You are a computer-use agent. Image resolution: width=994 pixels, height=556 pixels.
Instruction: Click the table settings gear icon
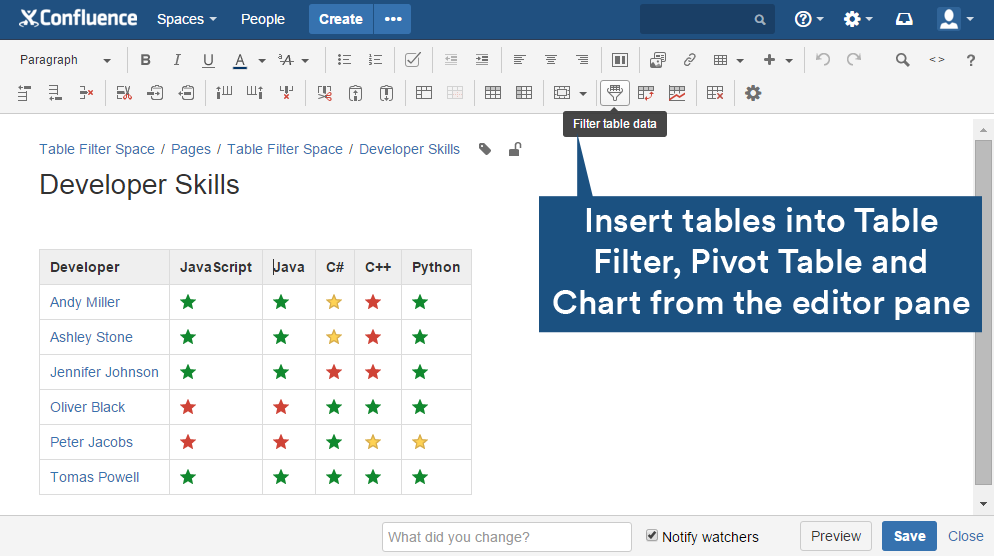(x=753, y=93)
